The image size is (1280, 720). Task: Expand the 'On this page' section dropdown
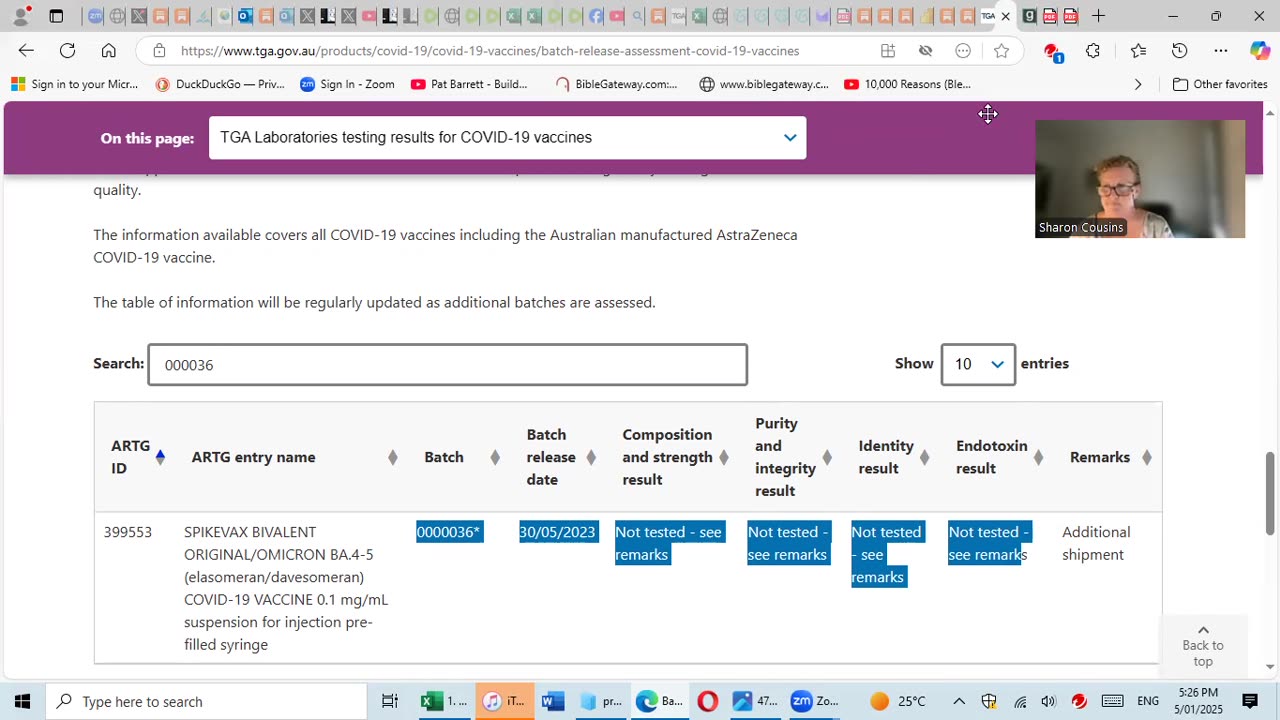click(507, 138)
